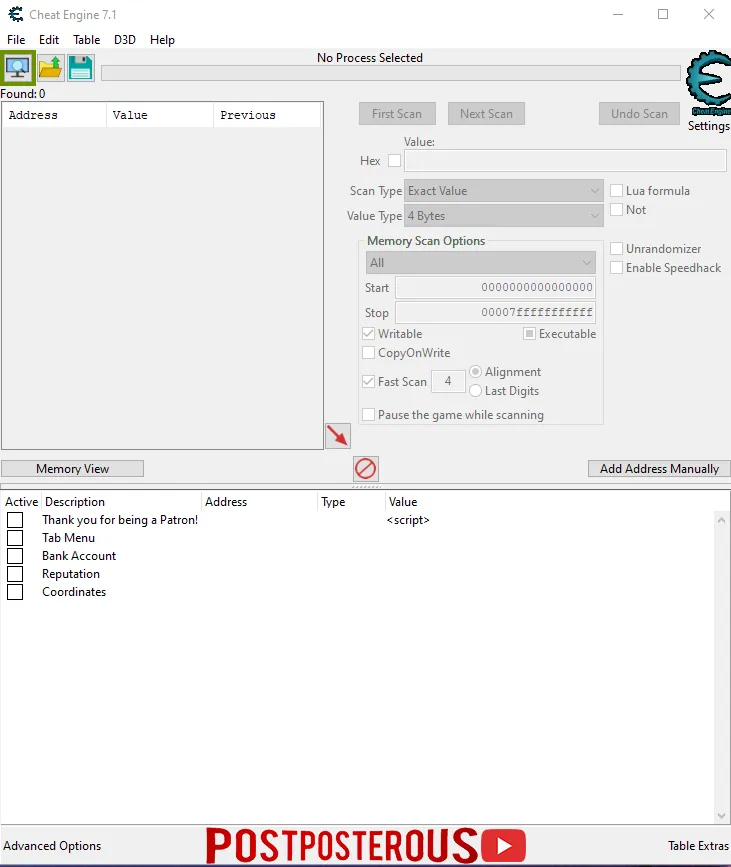Viewport: 731px width, 867px height.
Task: Click the <script> value cell
Action: (x=408, y=520)
